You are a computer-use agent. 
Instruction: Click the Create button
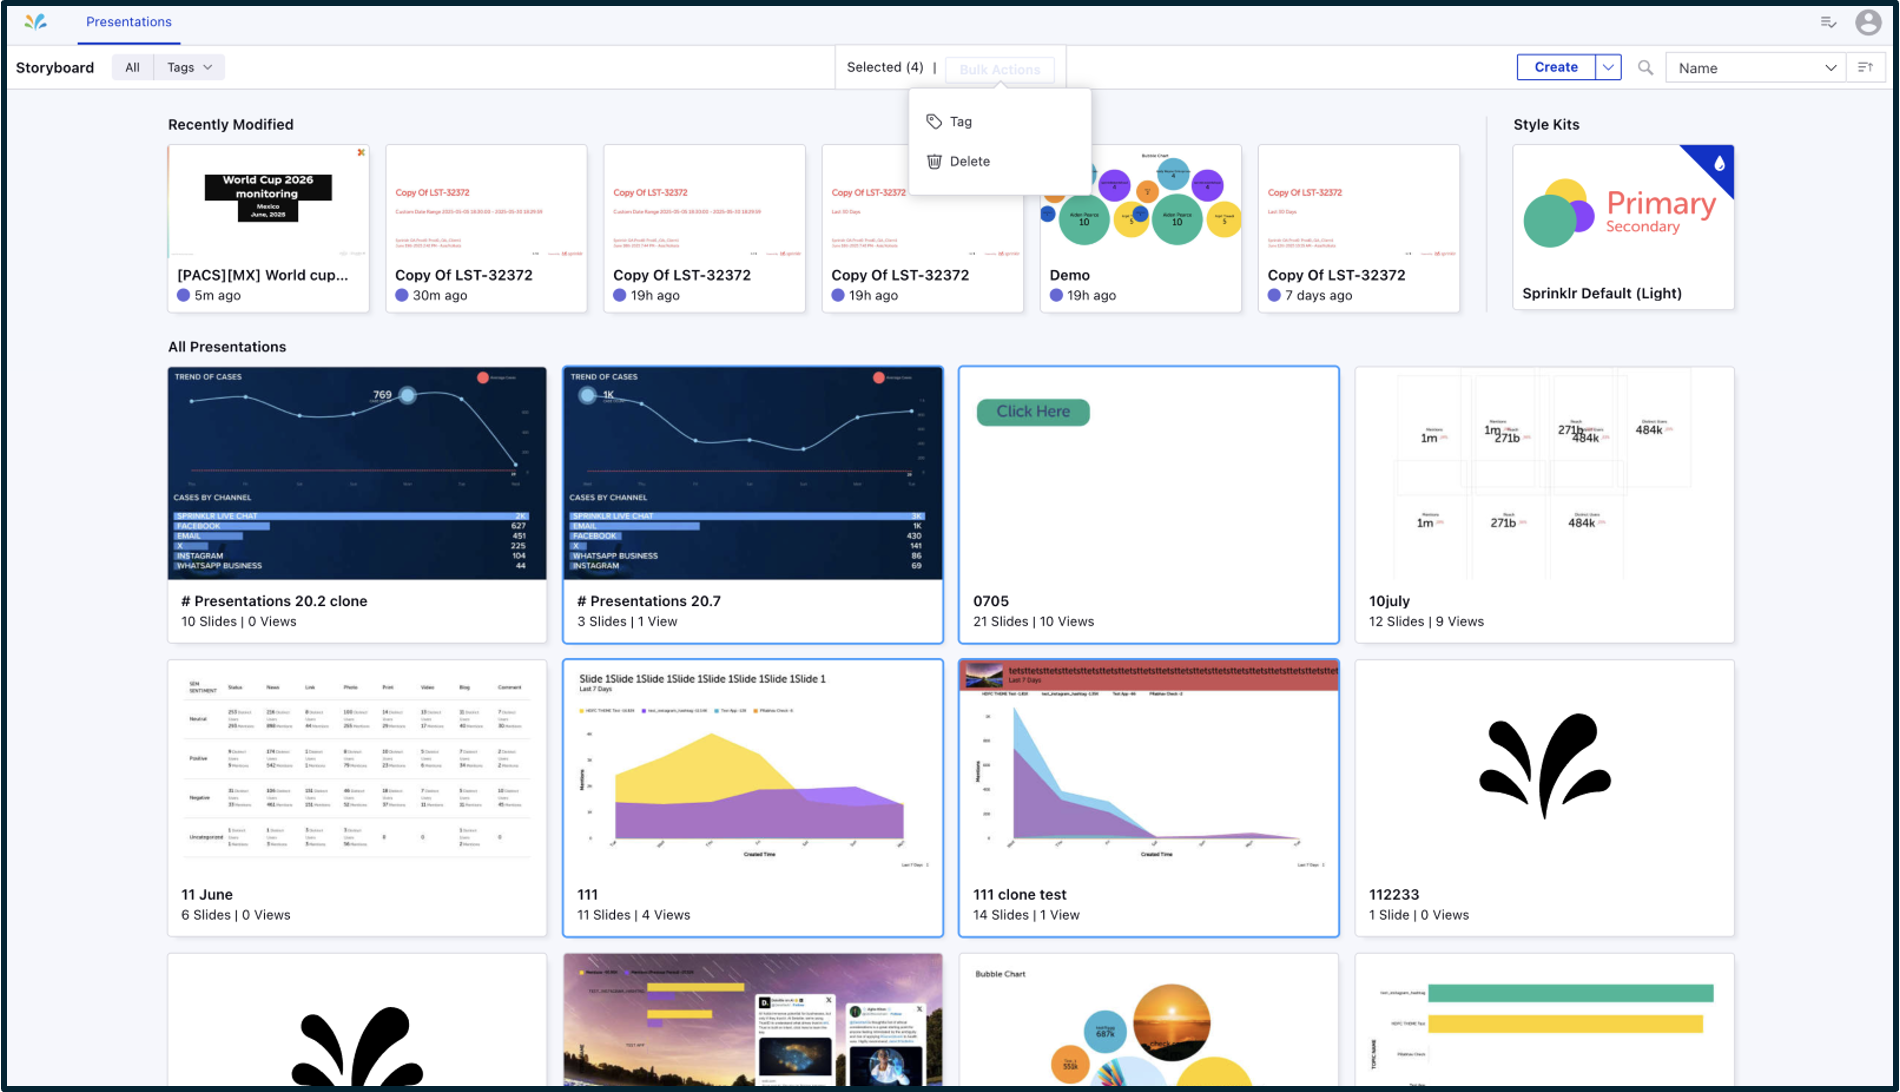[1556, 67]
